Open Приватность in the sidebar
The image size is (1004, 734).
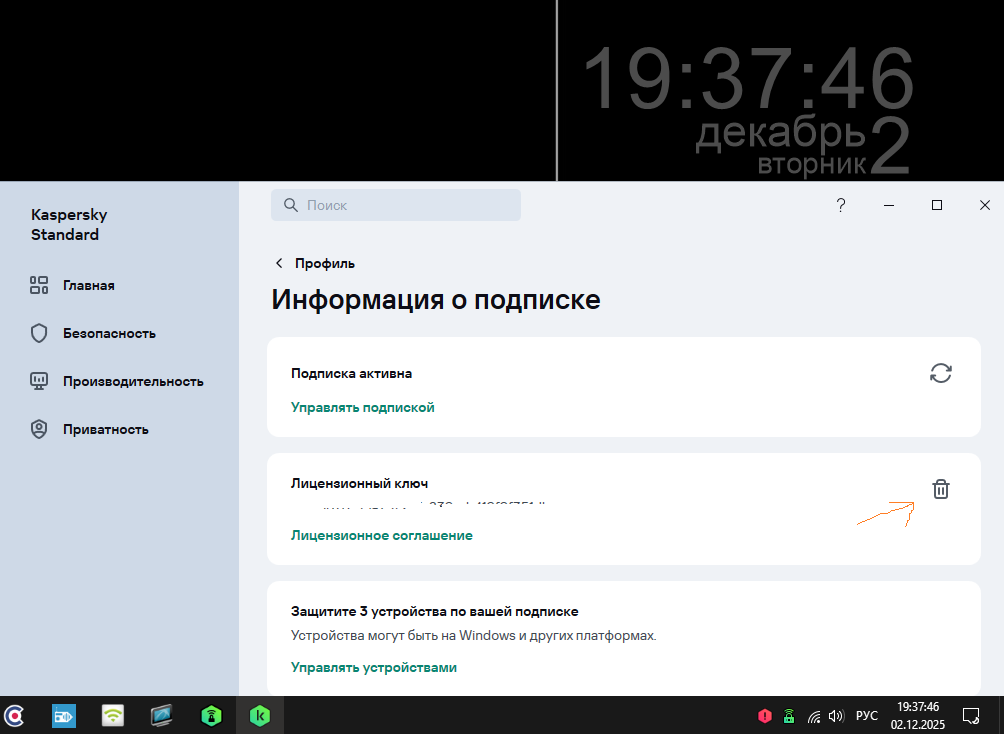click(x=106, y=429)
